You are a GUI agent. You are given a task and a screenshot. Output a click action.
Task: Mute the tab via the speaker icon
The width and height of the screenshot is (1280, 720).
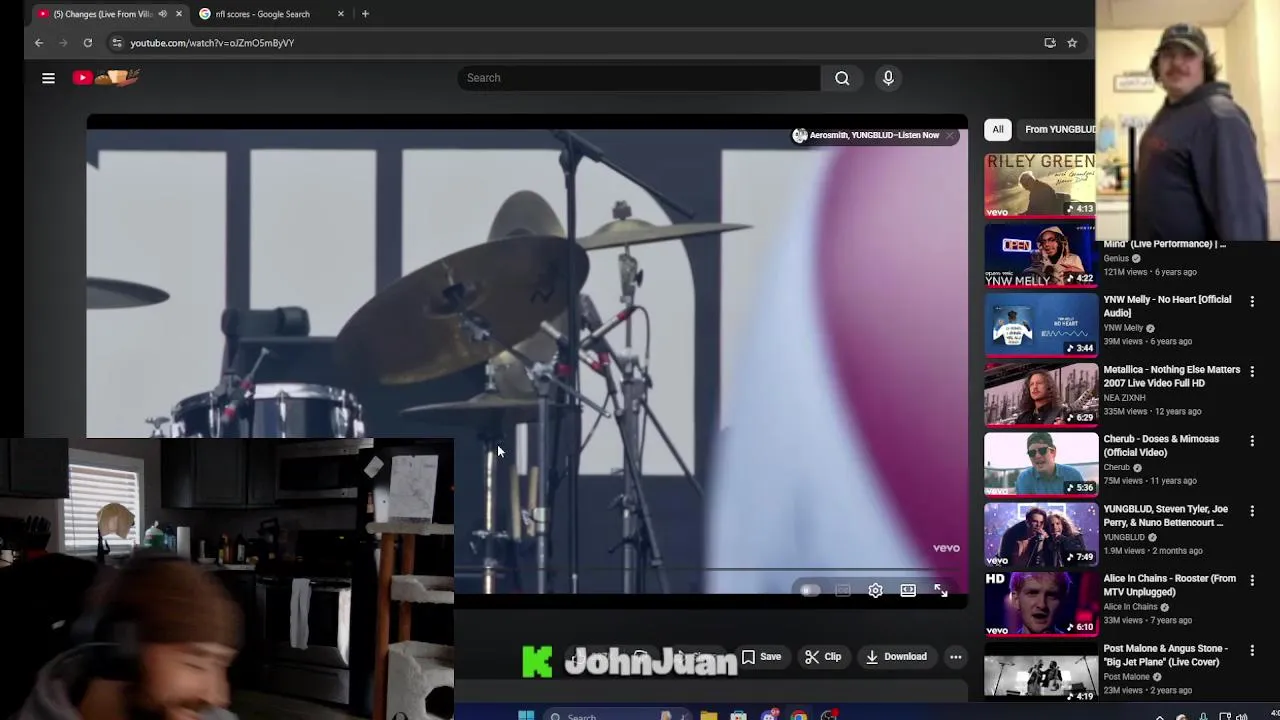click(163, 14)
